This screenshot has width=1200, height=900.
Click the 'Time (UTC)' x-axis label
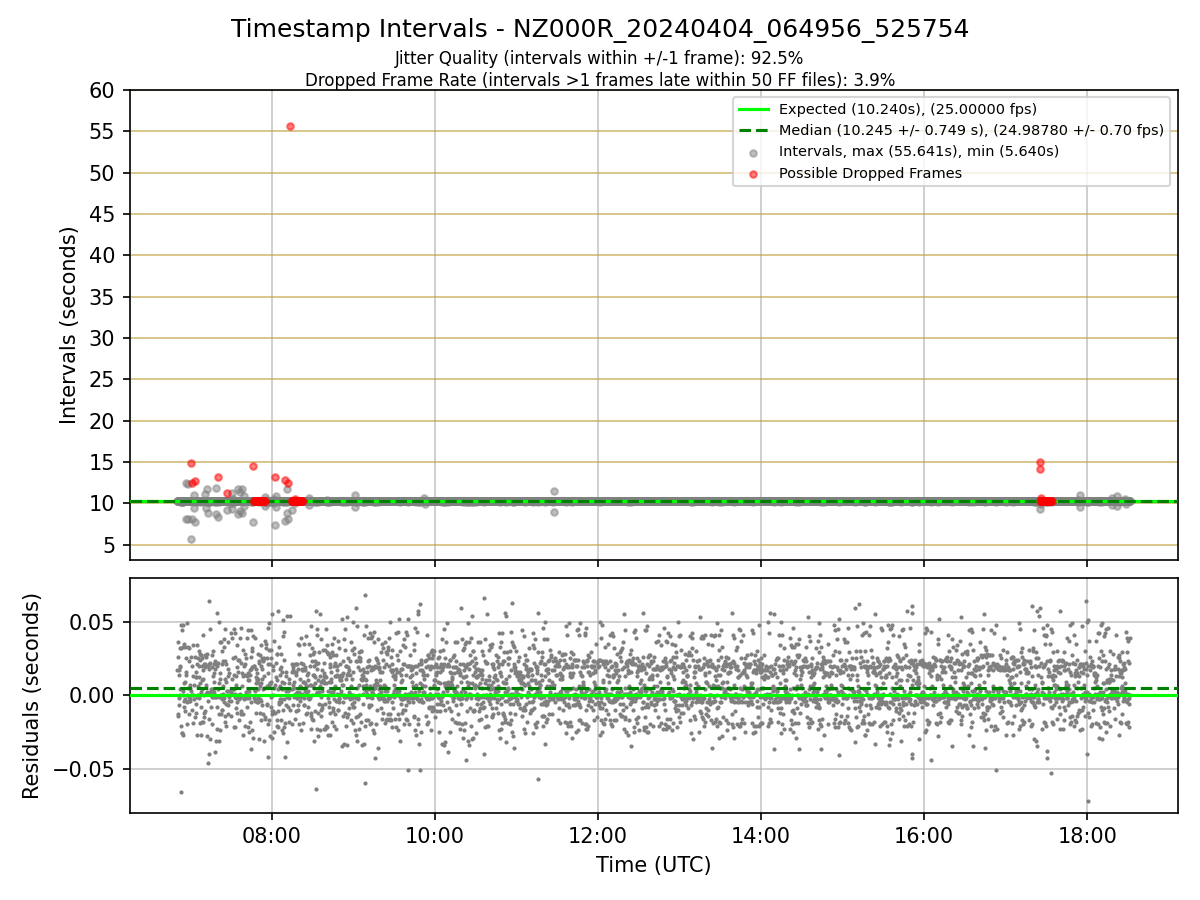click(x=653, y=865)
